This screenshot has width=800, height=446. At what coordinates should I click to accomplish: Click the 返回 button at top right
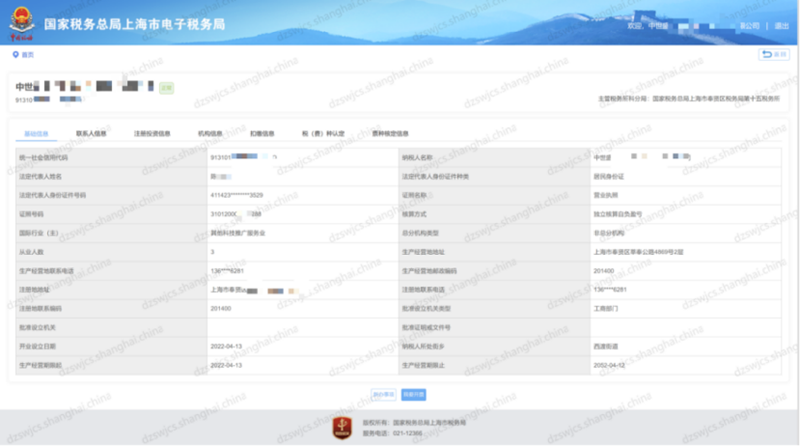773,54
